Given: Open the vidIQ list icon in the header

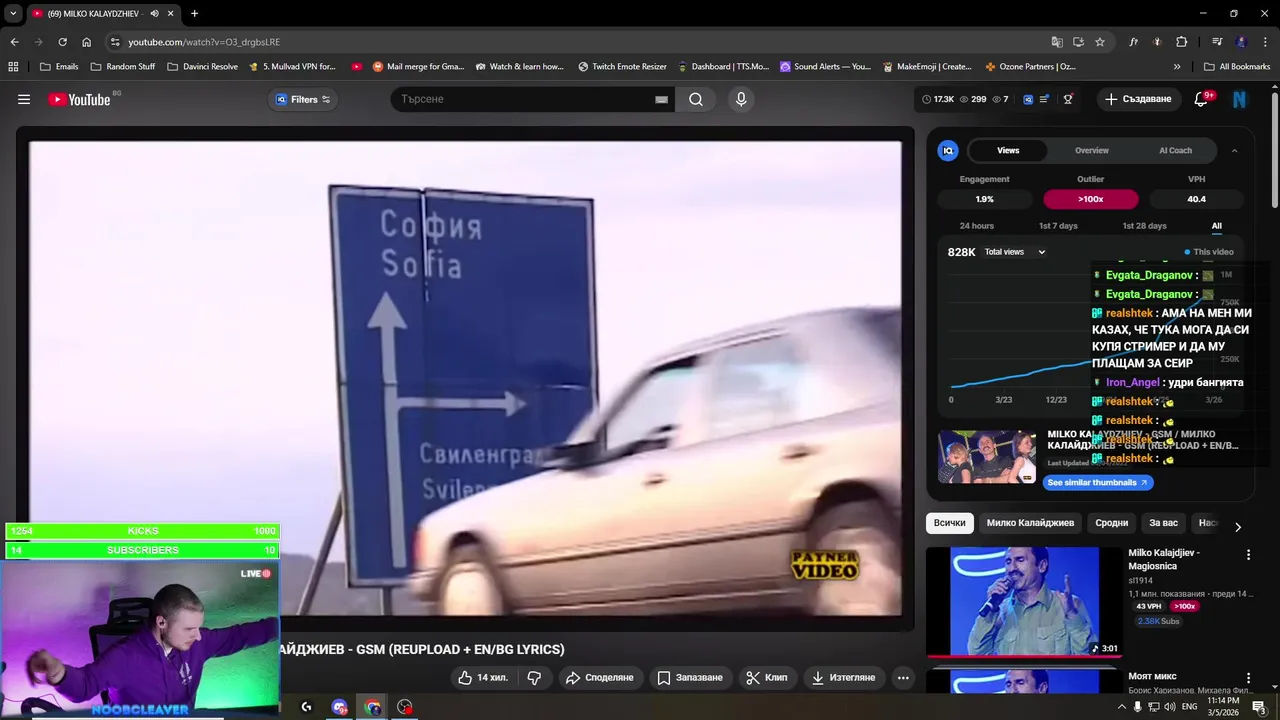Looking at the screenshot, I should click(1045, 99).
